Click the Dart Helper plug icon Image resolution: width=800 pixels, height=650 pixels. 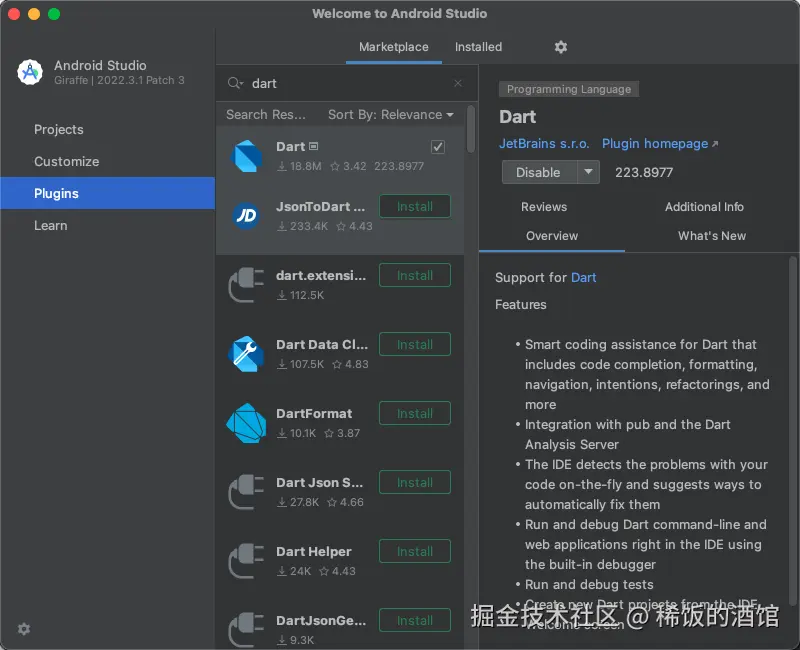point(246,561)
